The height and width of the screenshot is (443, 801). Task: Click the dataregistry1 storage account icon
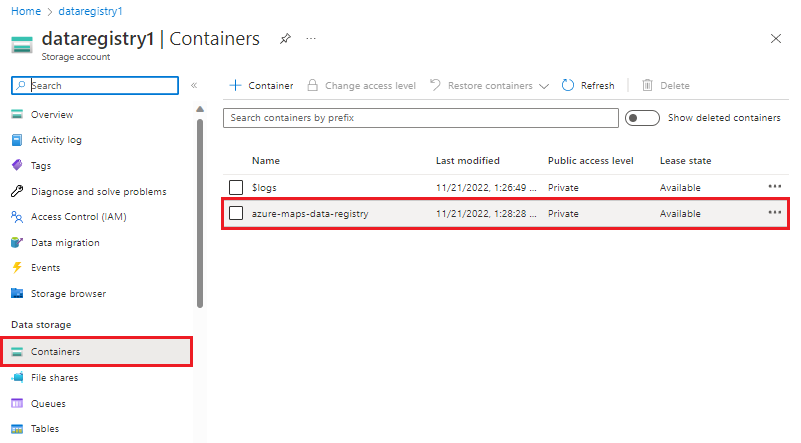22,44
